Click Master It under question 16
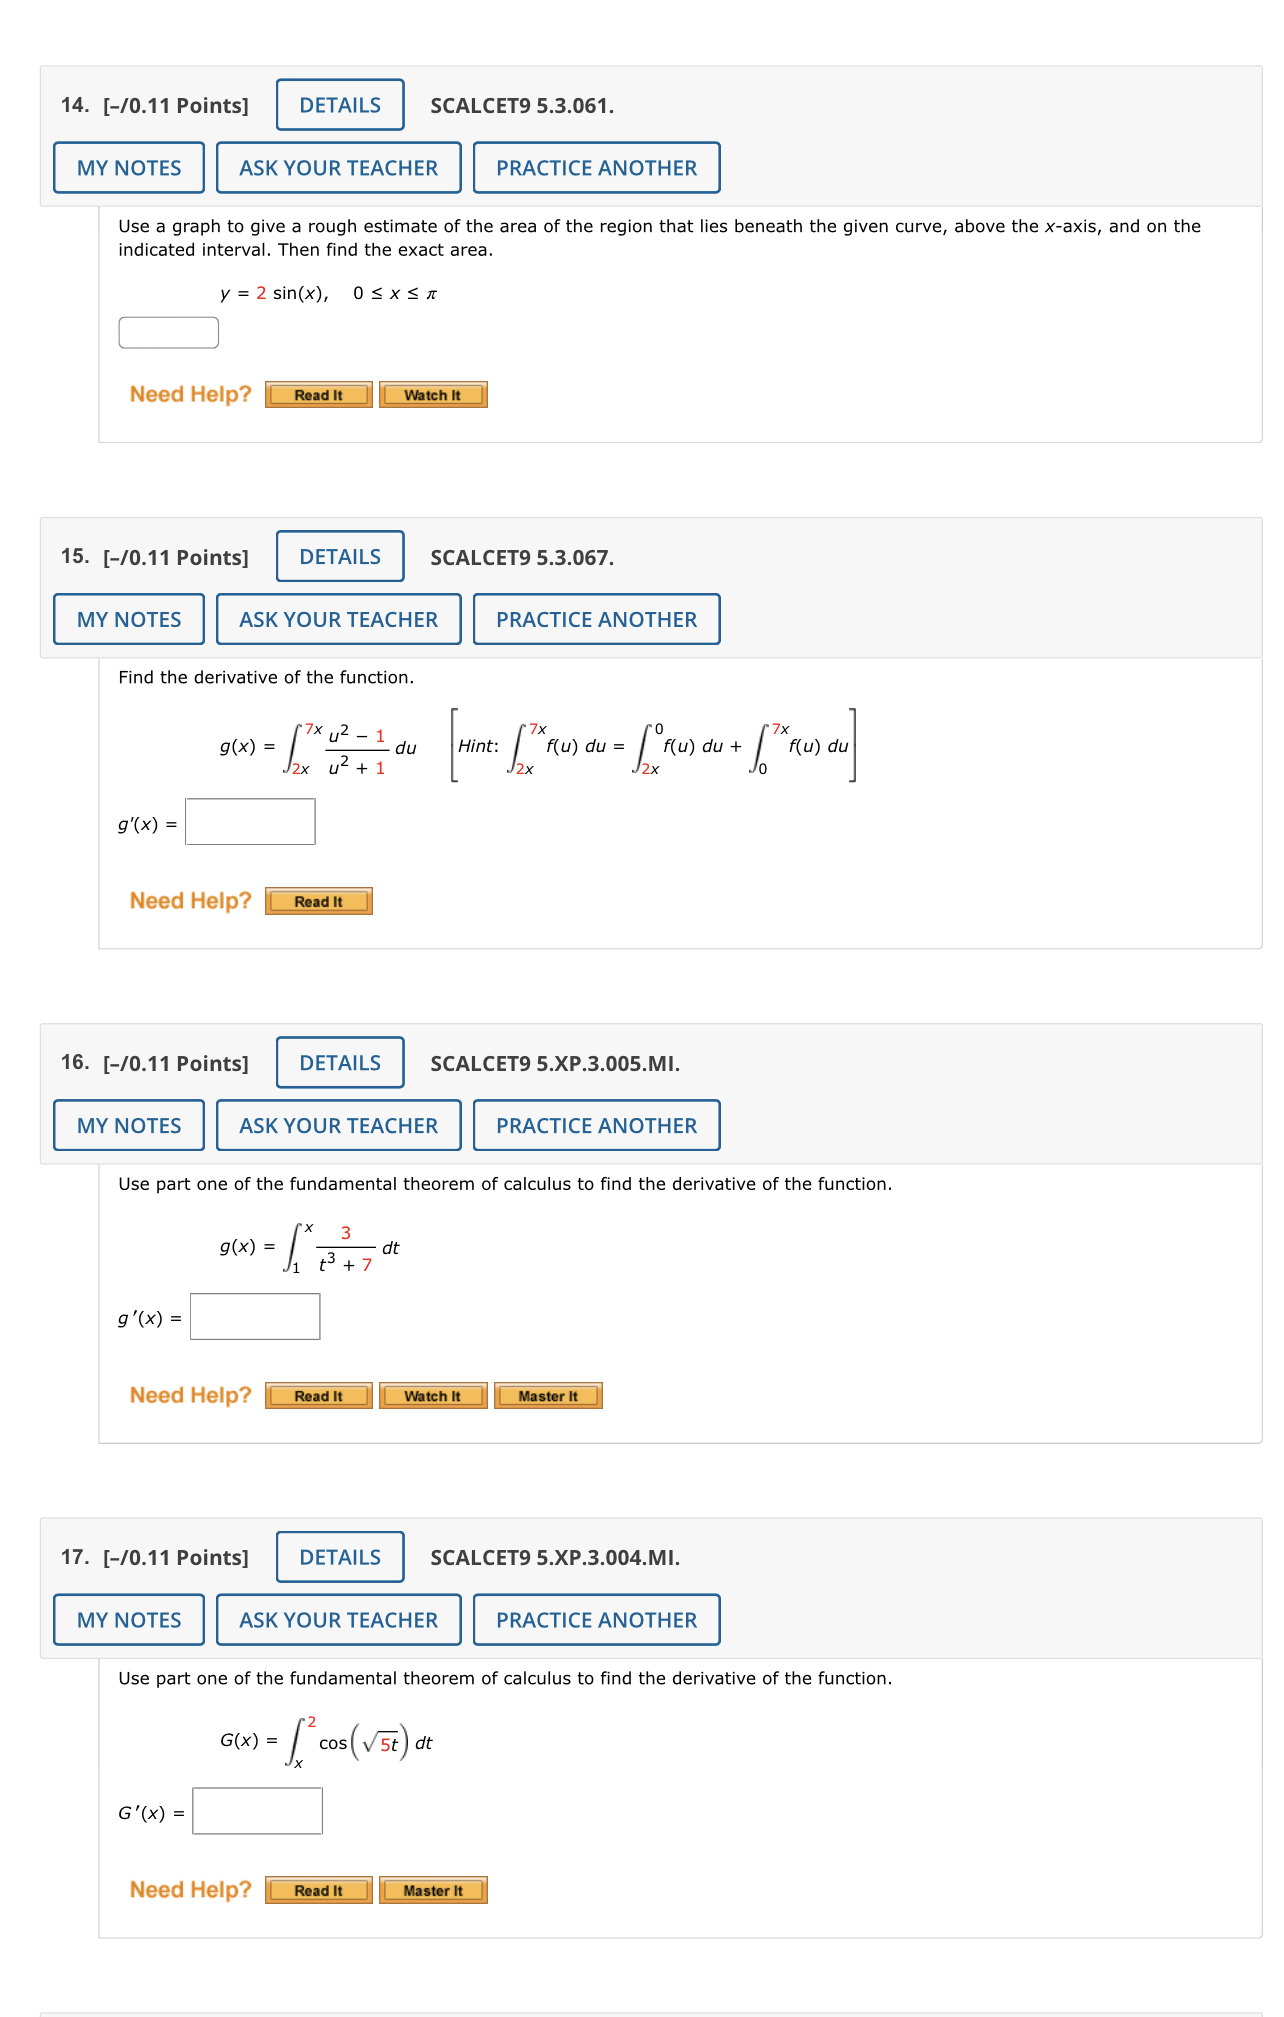The image size is (1284, 2017). [x=547, y=1396]
